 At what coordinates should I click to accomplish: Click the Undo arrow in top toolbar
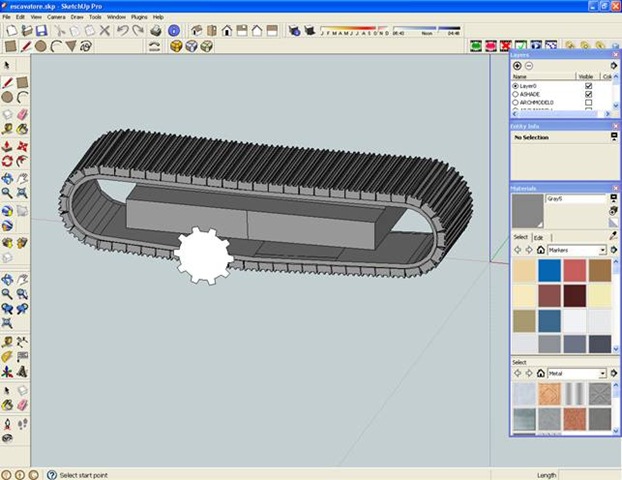(x=123, y=31)
